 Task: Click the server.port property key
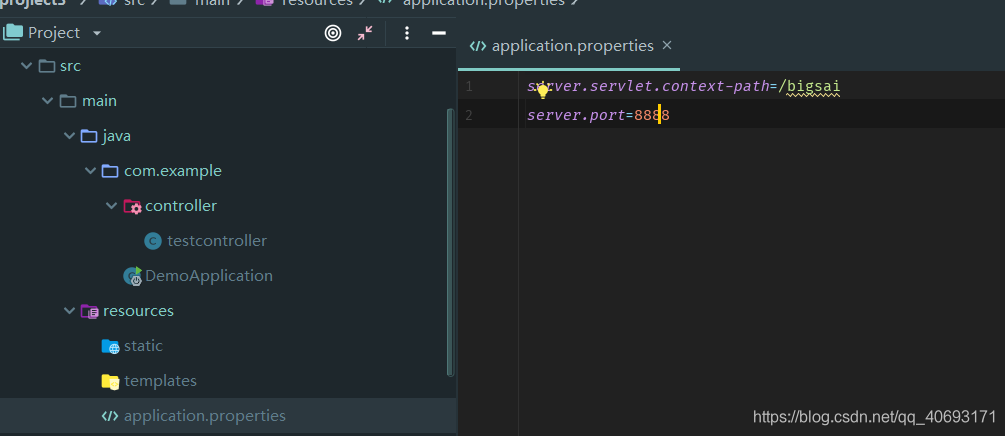(576, 115)
